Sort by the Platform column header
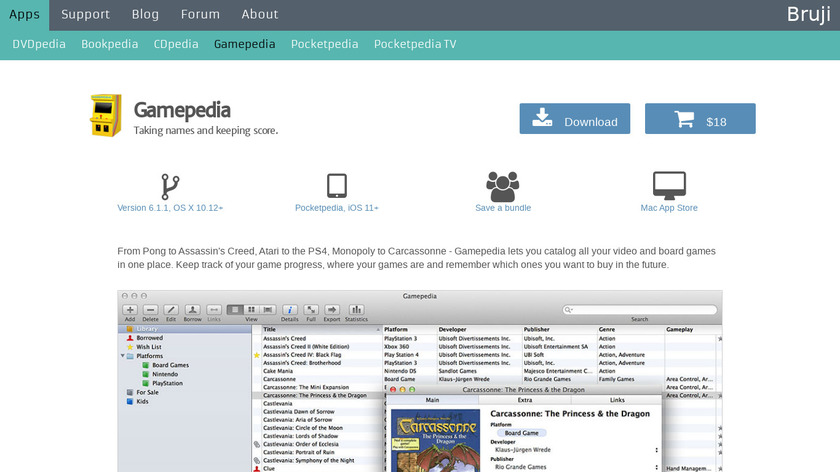The height and width of the screenshot is (472, 840). (409, 329)
